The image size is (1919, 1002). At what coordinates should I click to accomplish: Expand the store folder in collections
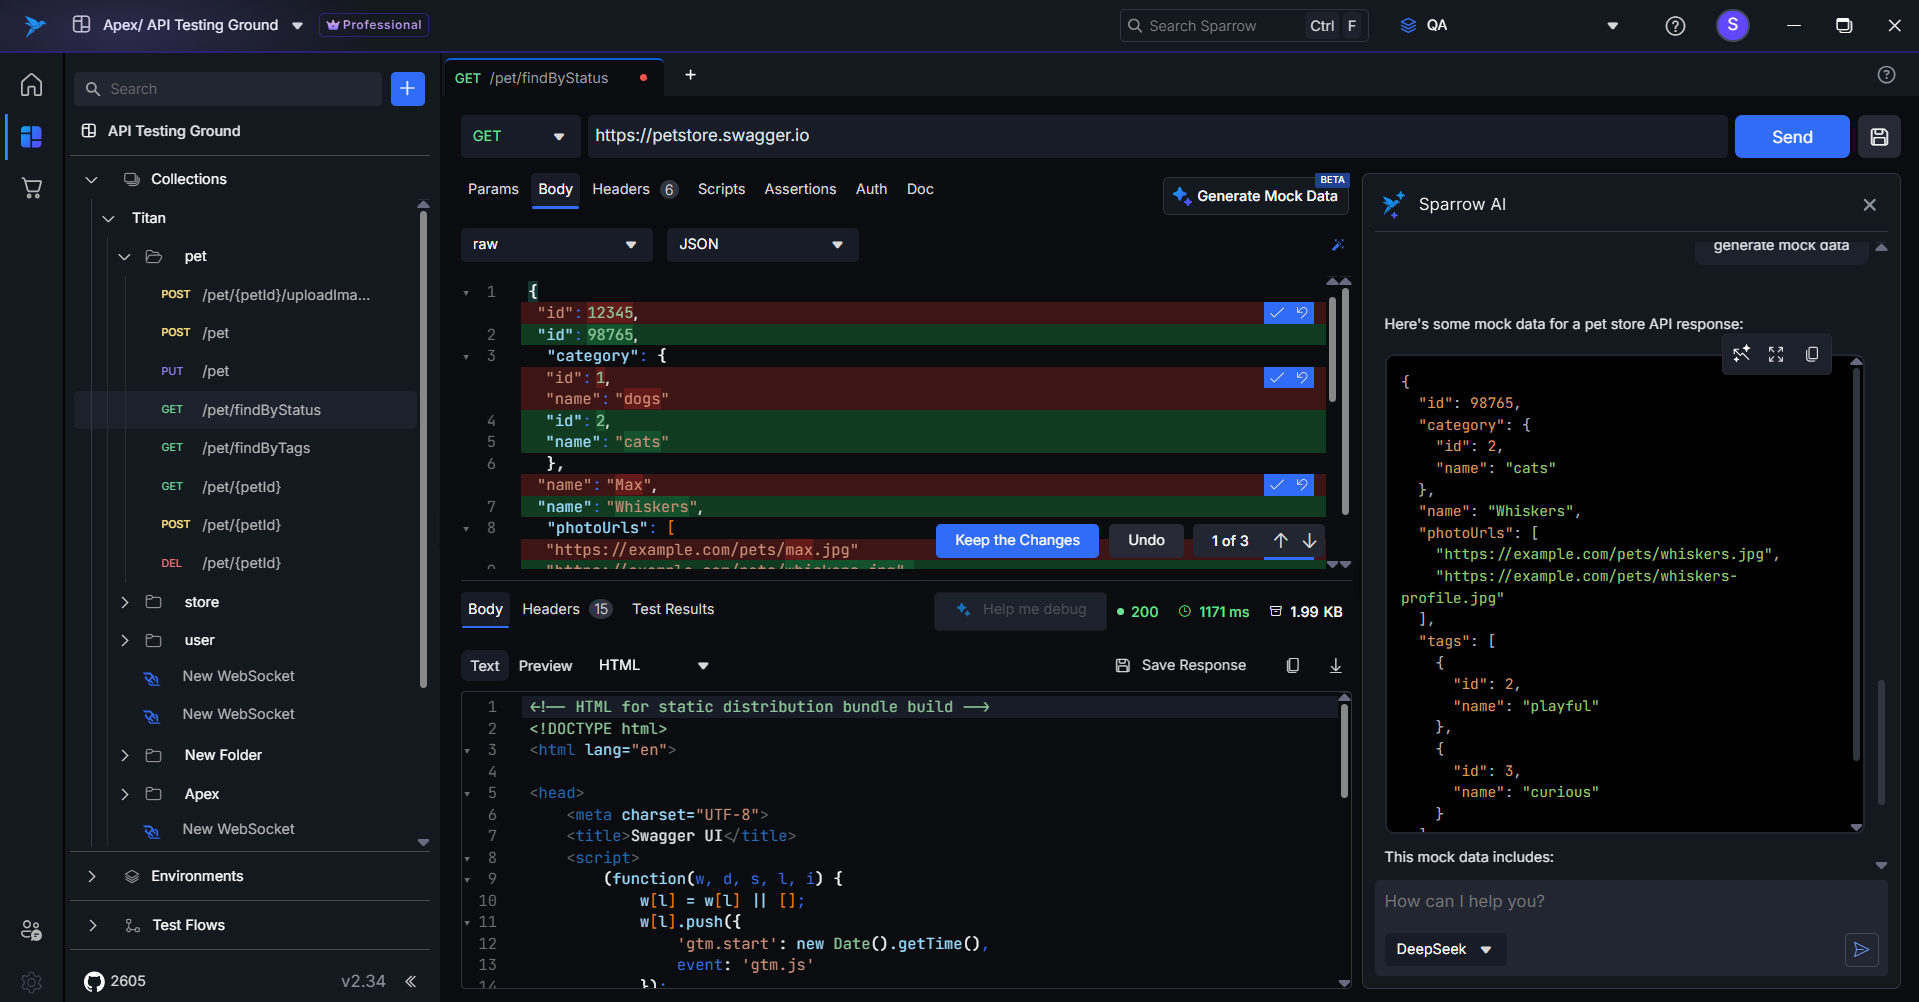click(125, 602)
